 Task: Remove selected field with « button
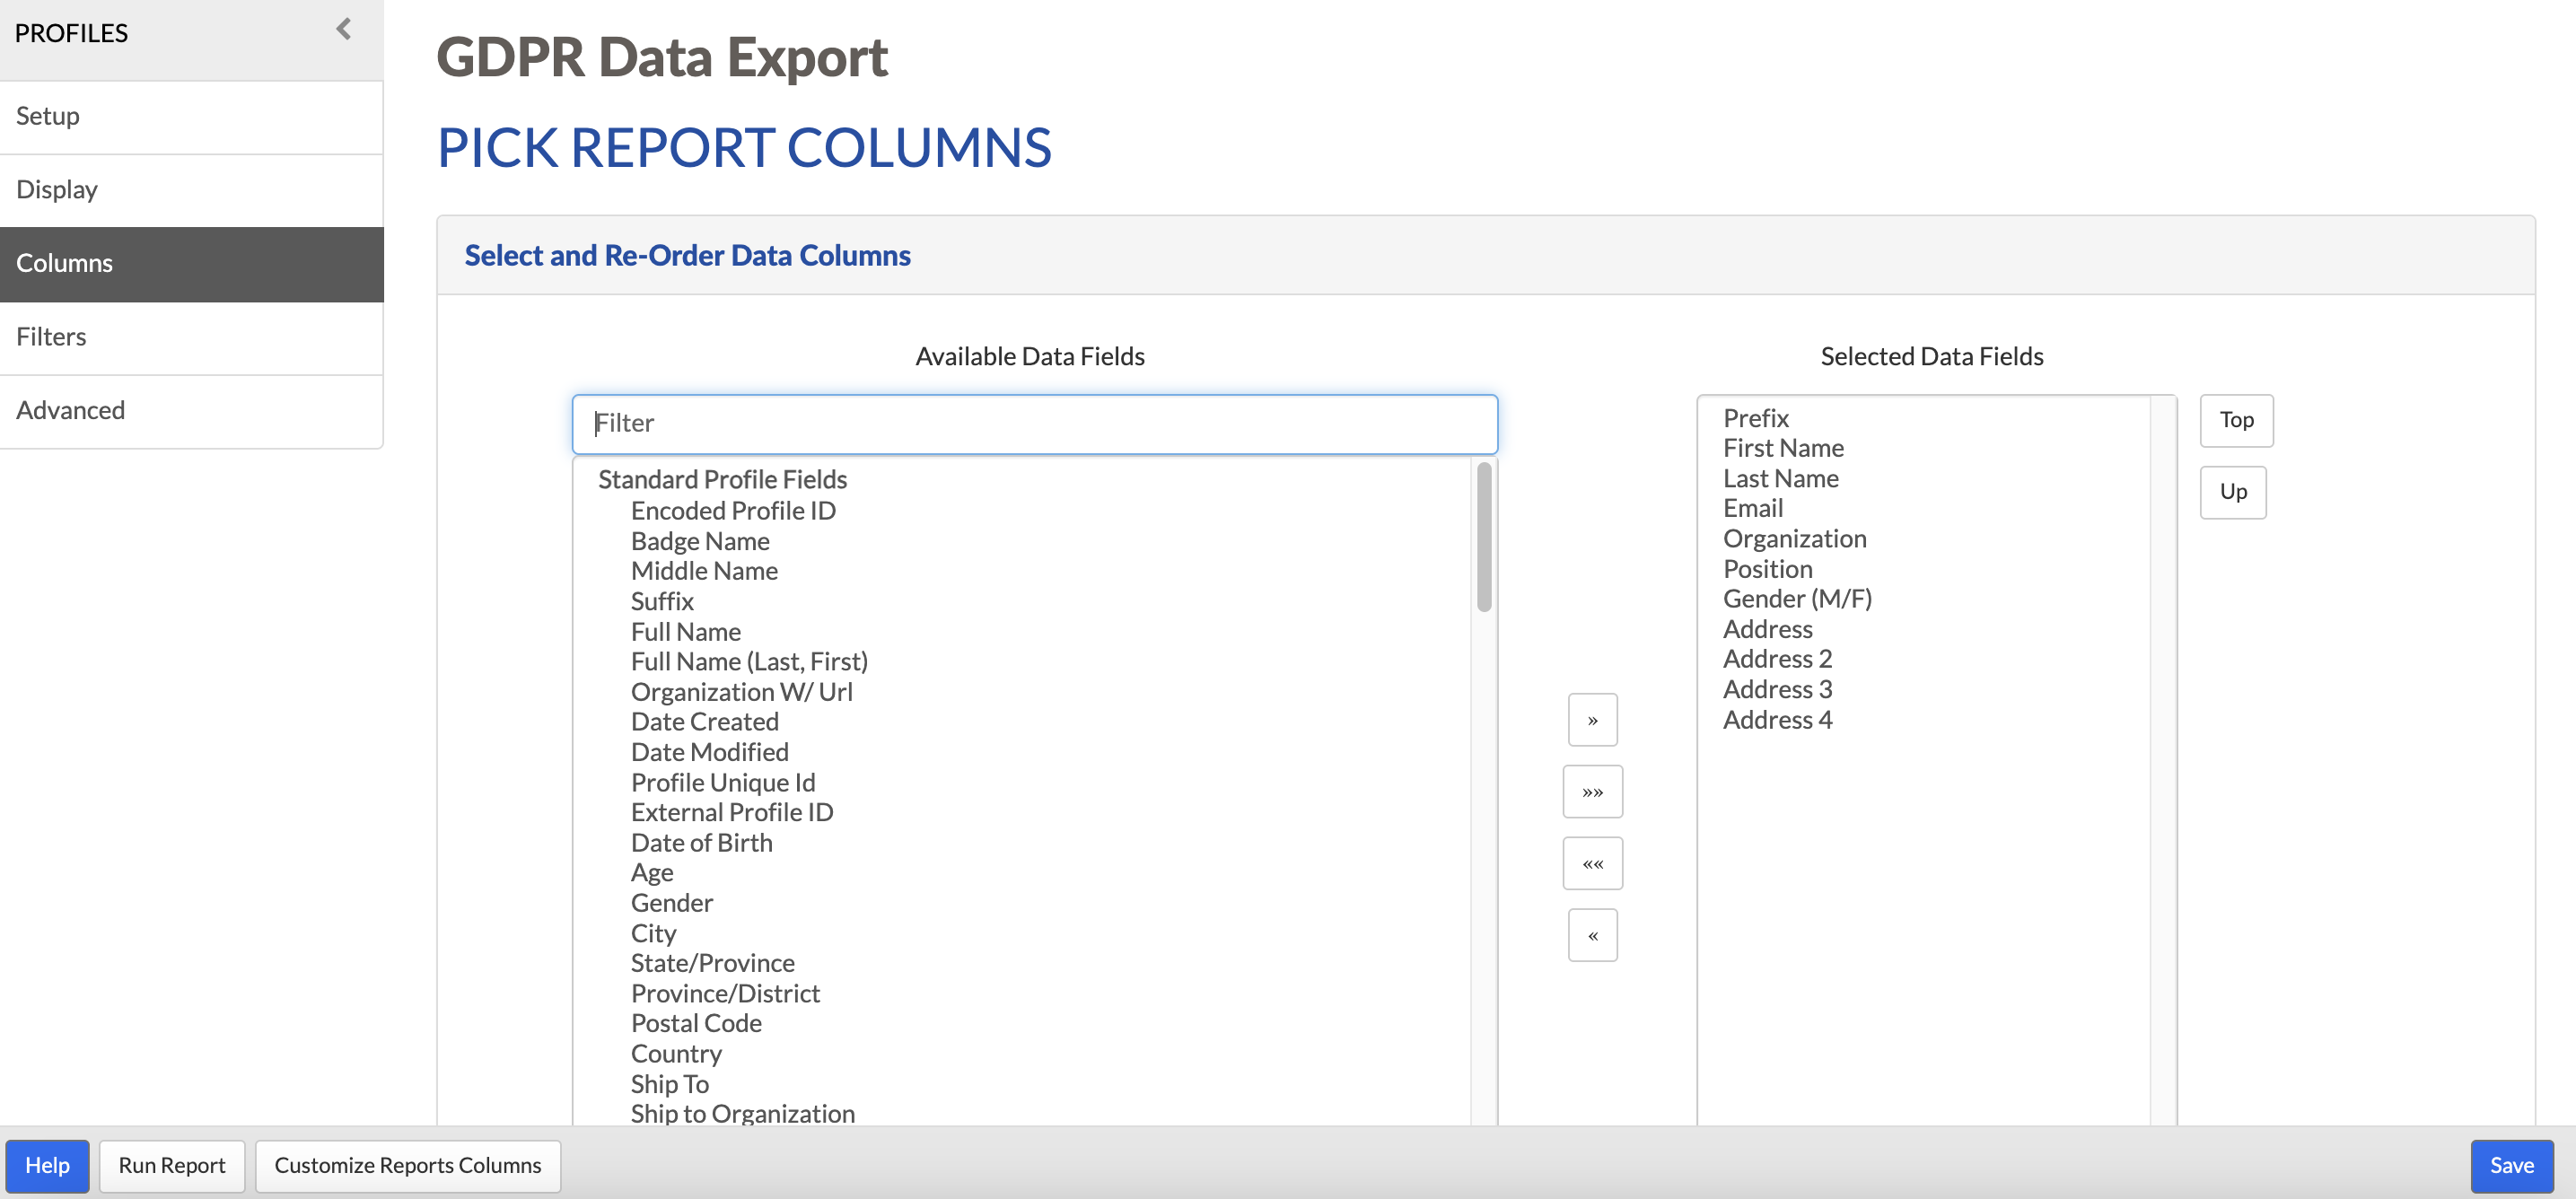coord(1592,936)
